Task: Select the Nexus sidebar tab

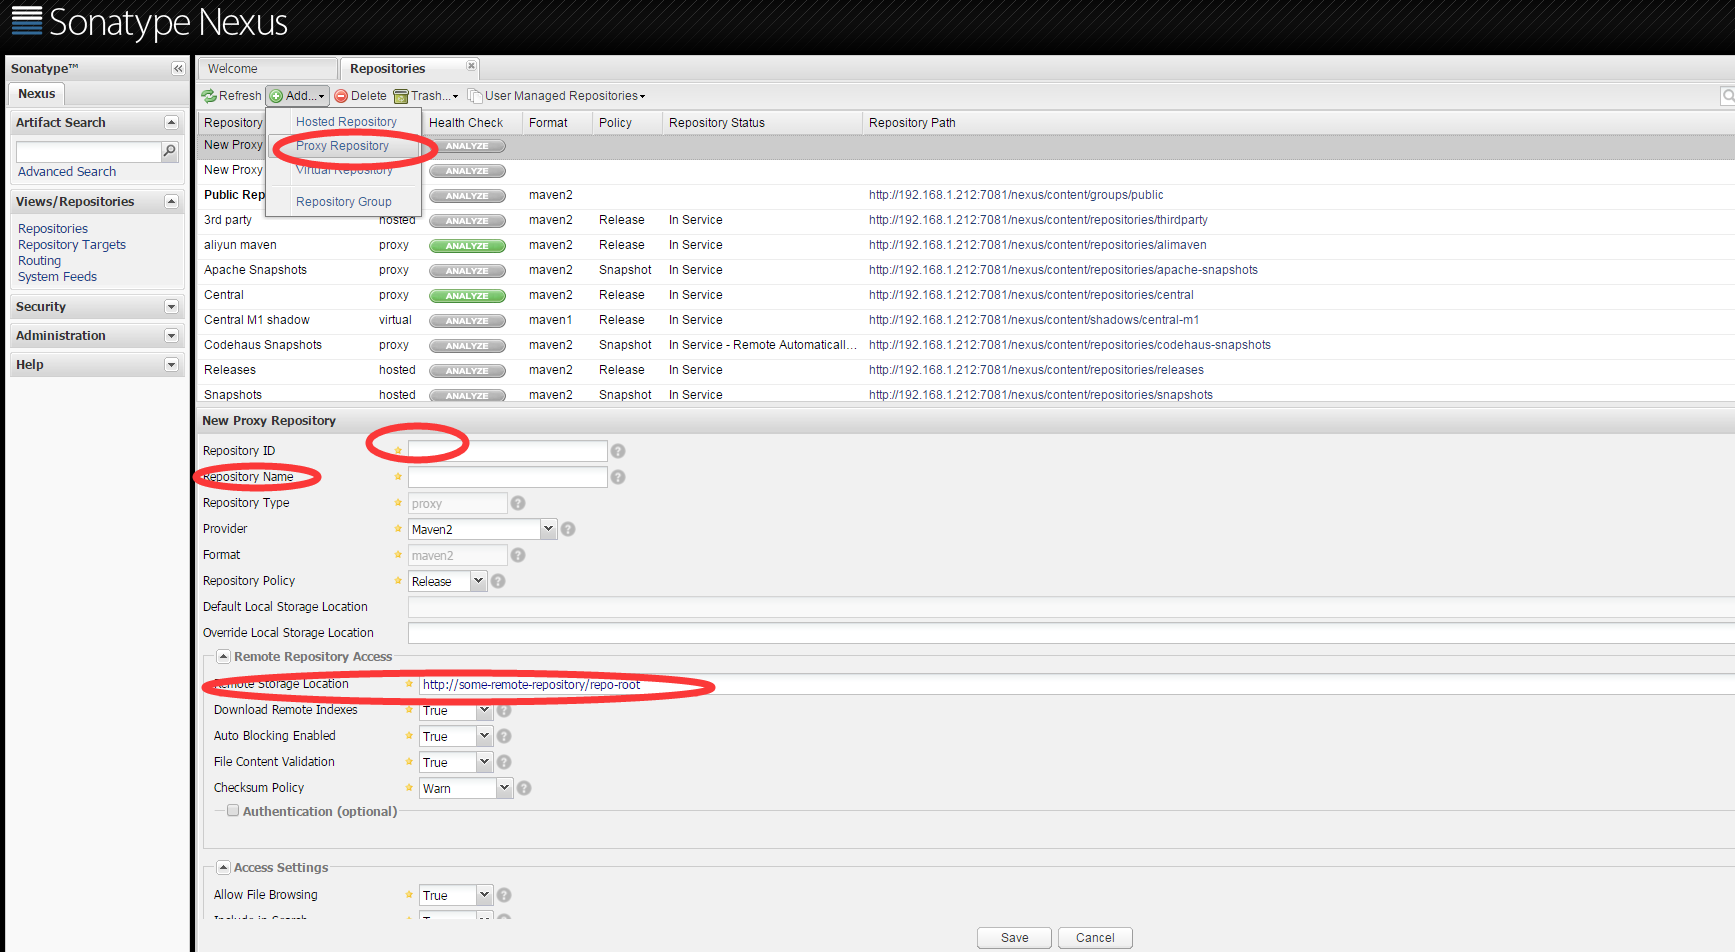Action: pyautogui.click(x=37, y=94)
